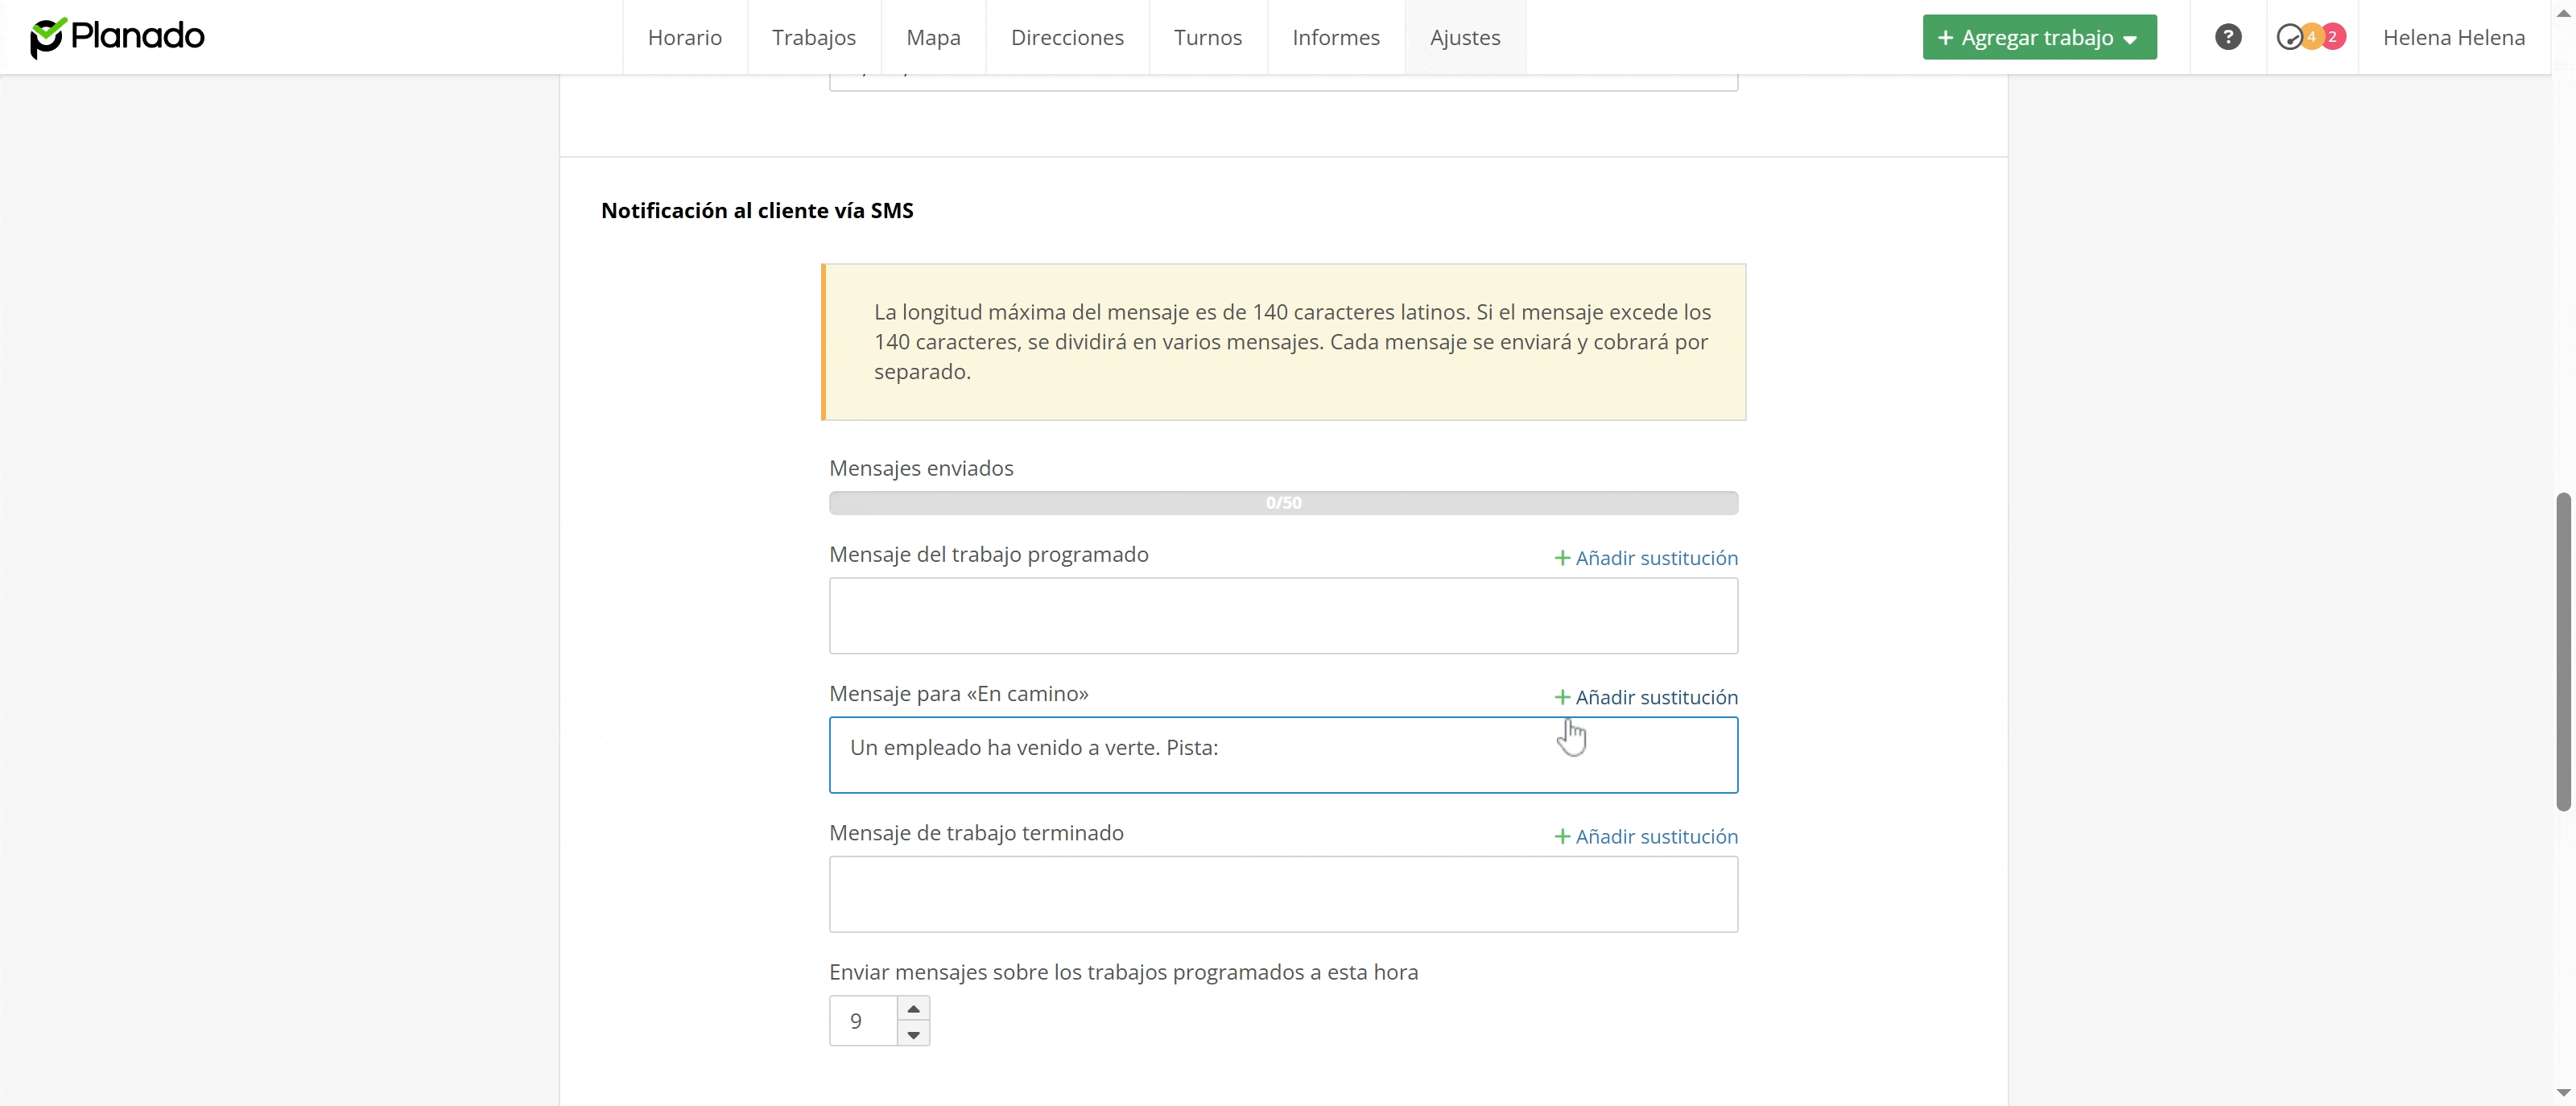The image size is (2576, 1106).
Task: Open the Informes tab
Action: point(1335,37)
